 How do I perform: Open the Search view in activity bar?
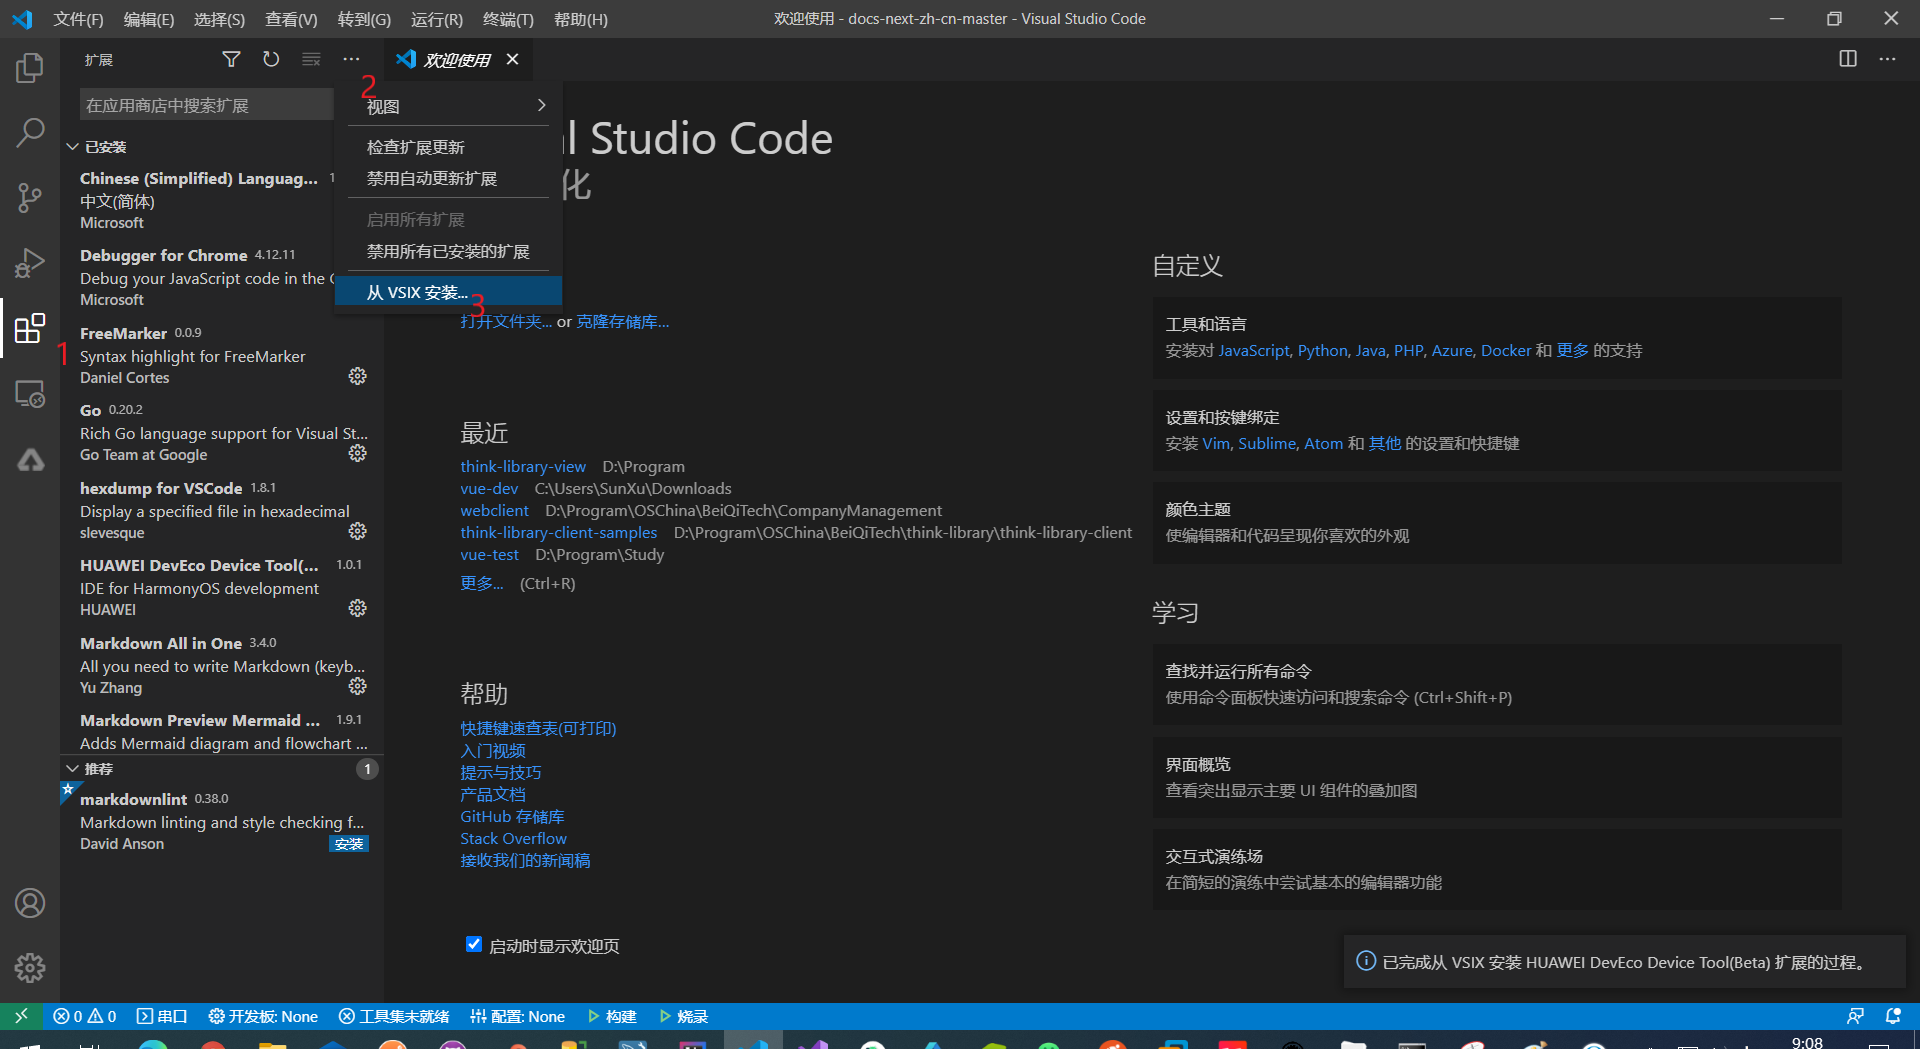[x=30, y=133]
